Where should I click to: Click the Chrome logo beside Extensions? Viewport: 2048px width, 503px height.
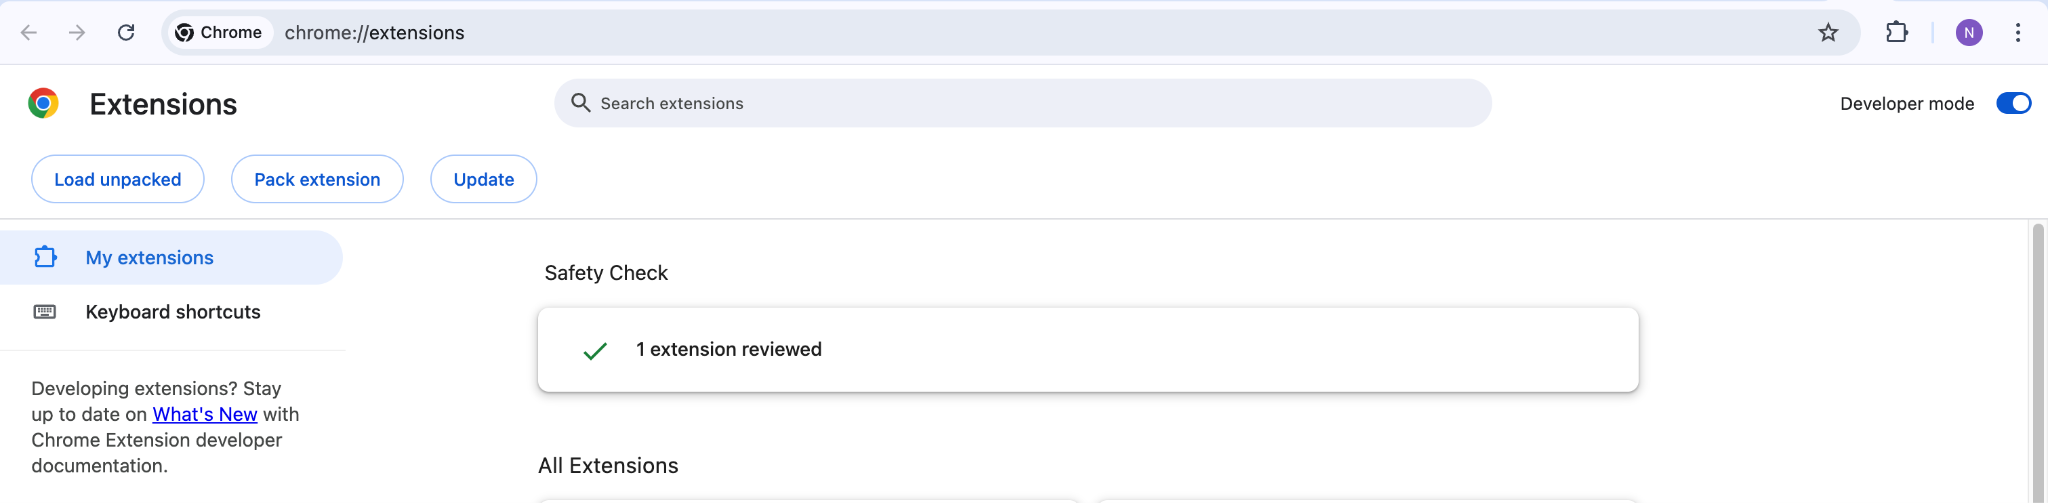click(43, 103)
